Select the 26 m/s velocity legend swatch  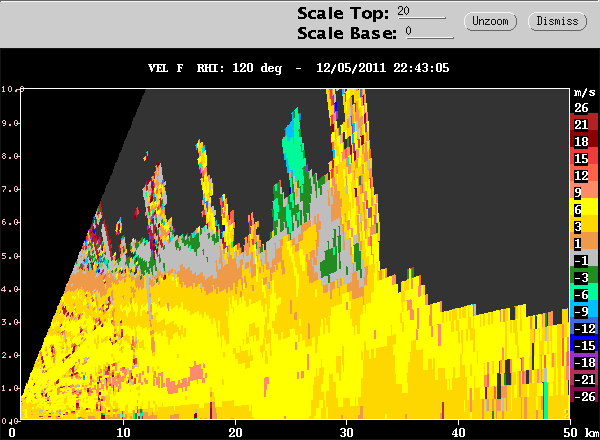581,107
